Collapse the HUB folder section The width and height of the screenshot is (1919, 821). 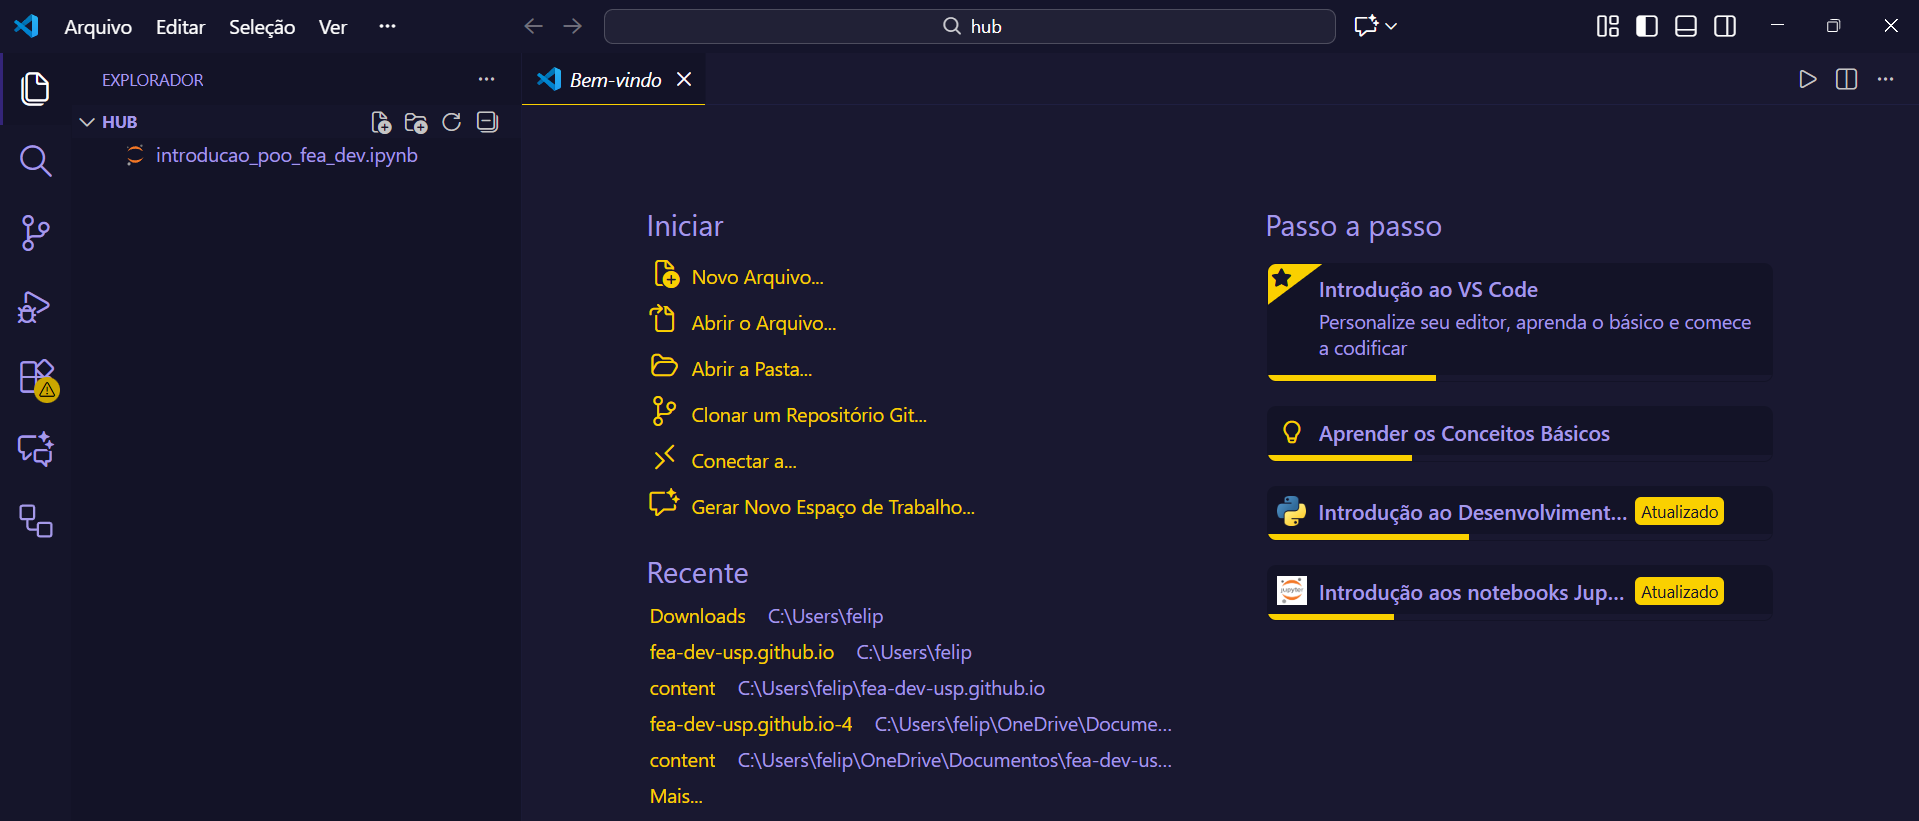click(x=88, y=122)
